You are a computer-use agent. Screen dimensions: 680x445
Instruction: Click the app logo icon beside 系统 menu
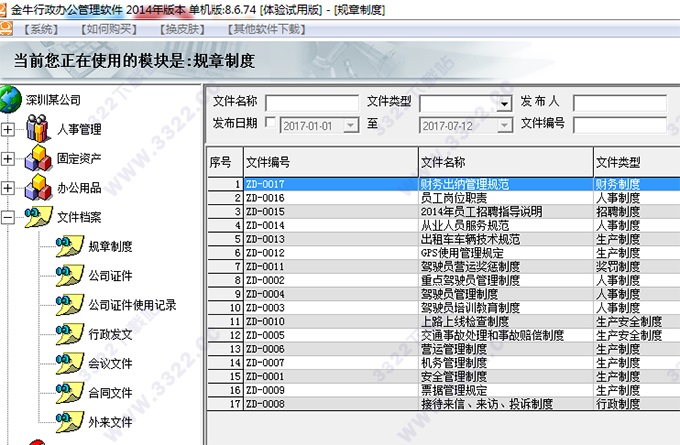(6, 29)
